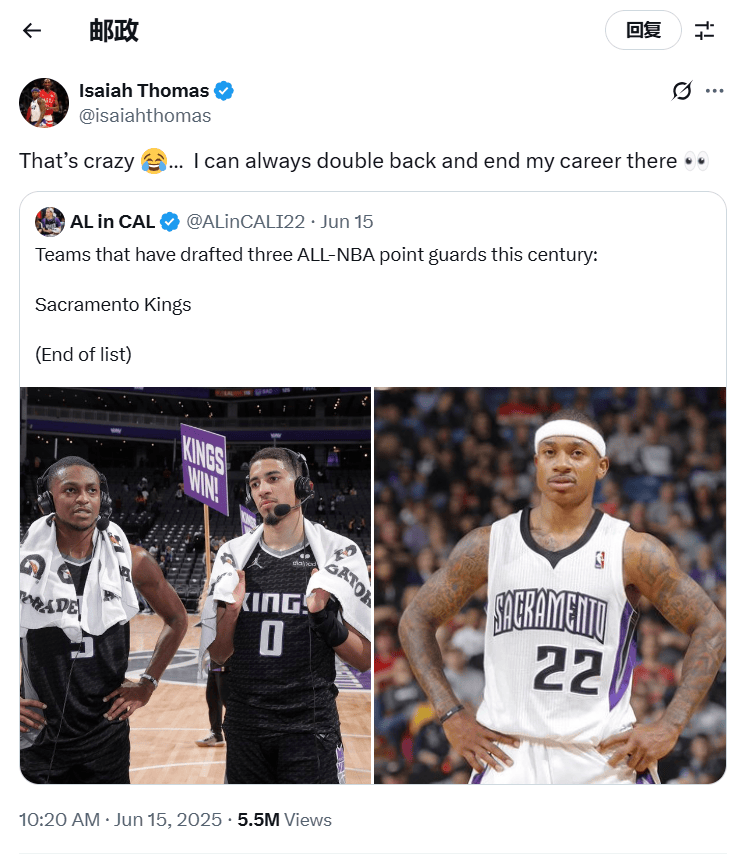Open the three-dot more options menu

(714, 90)
